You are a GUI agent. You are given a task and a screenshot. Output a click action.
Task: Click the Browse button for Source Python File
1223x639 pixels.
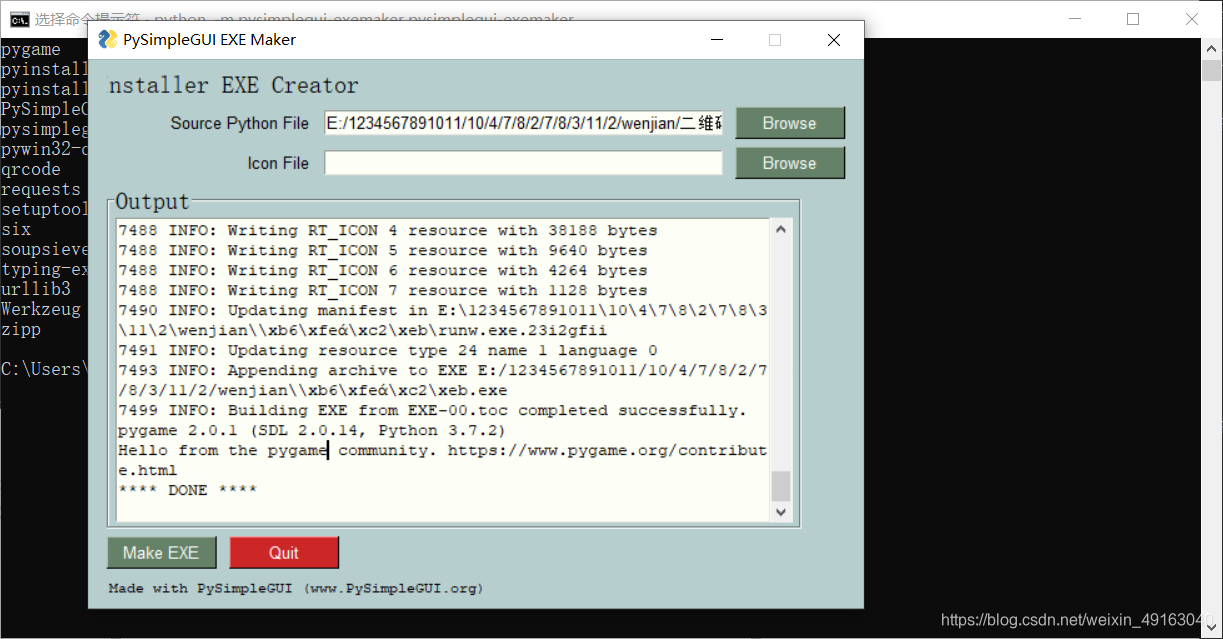[x=790, y=123]
